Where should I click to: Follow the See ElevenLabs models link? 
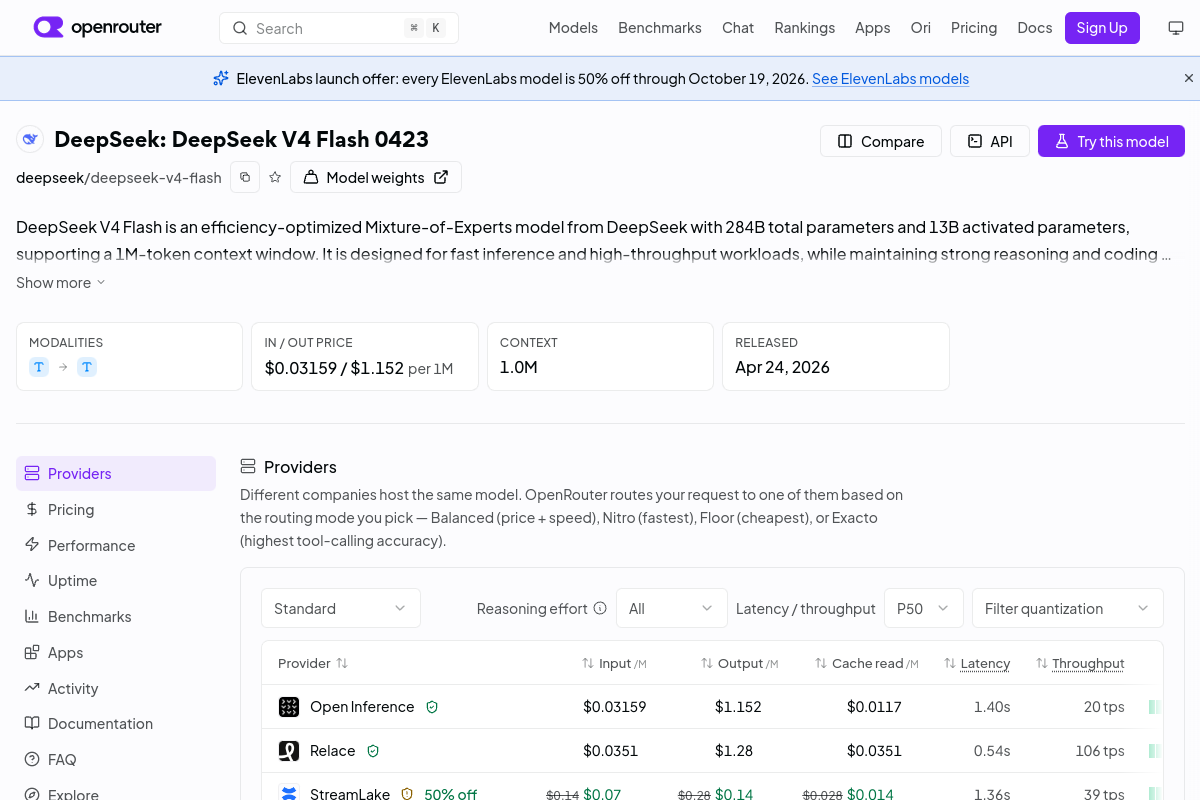[890, 78]
